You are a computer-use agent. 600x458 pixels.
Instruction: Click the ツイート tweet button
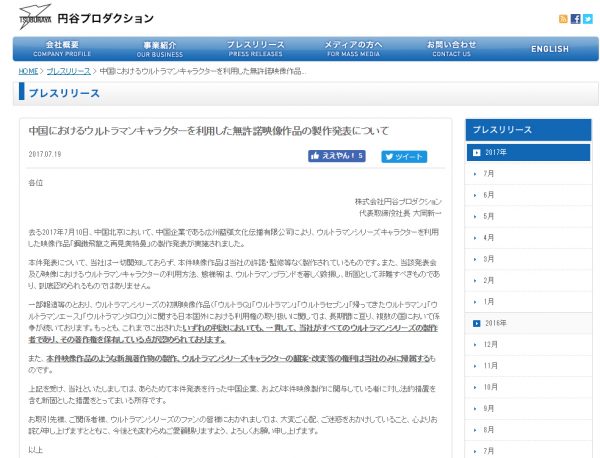(404, 156)
